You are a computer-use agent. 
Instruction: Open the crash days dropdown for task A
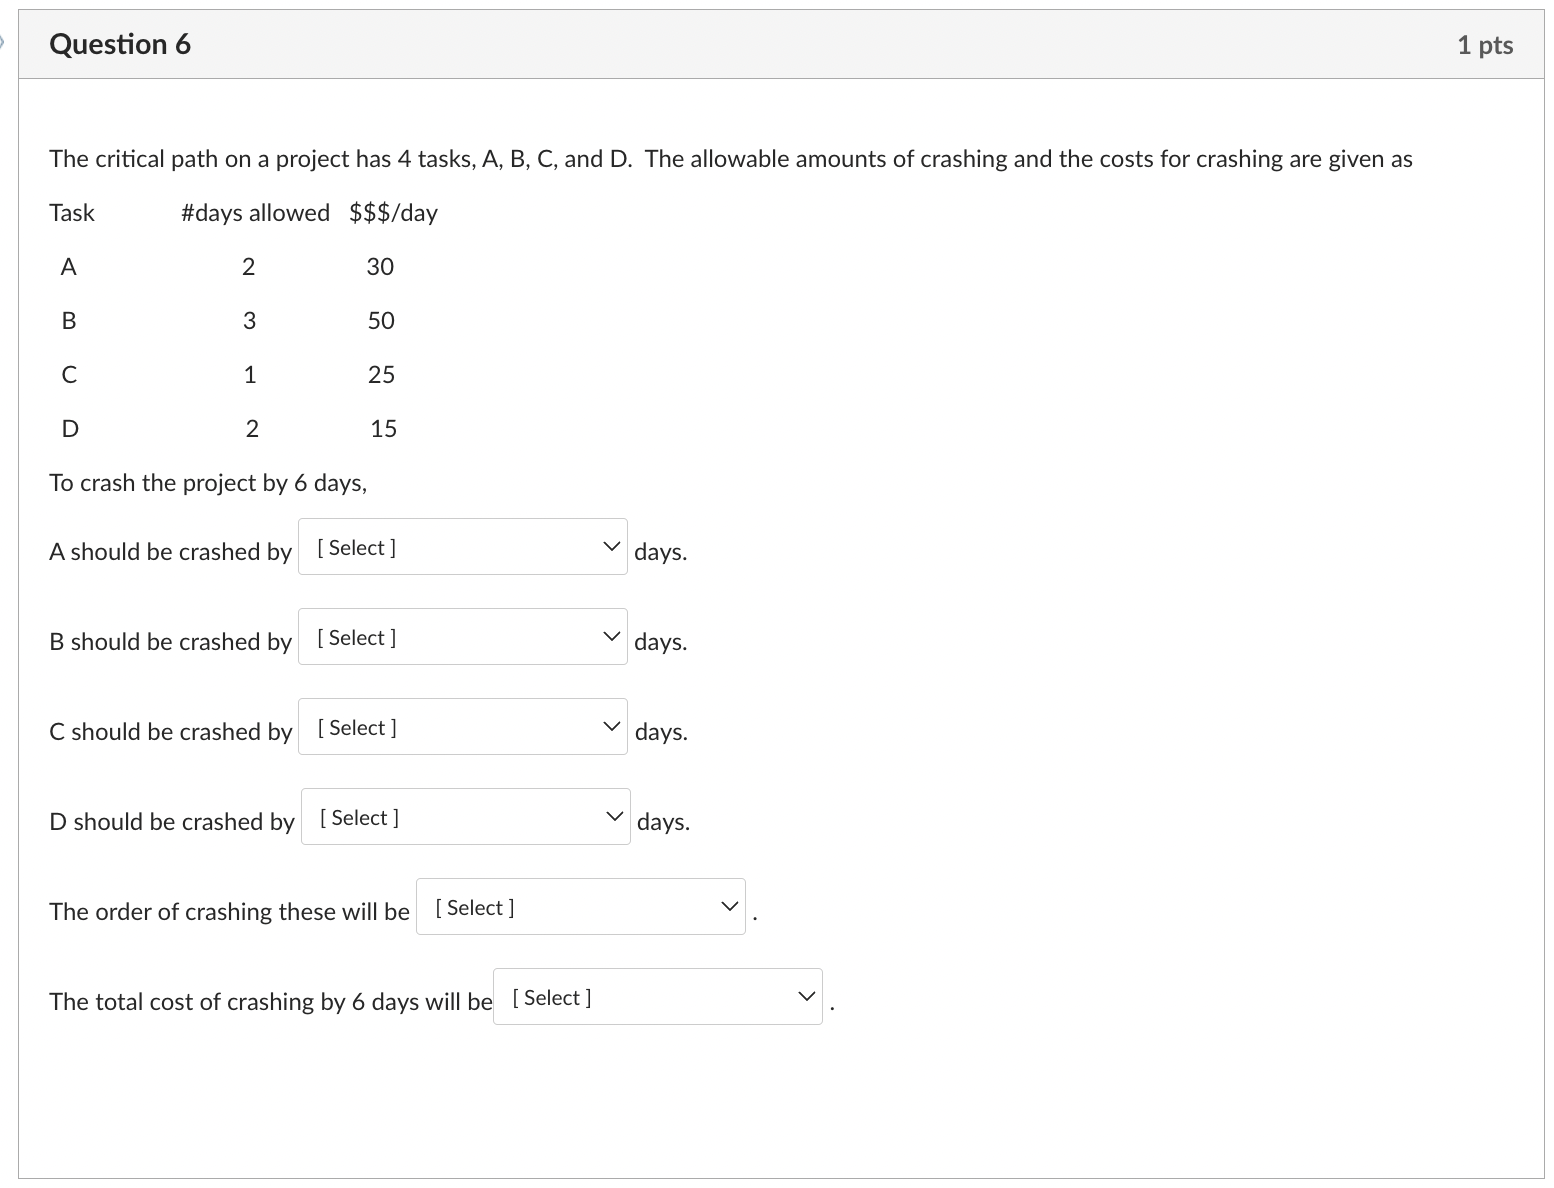462,547
